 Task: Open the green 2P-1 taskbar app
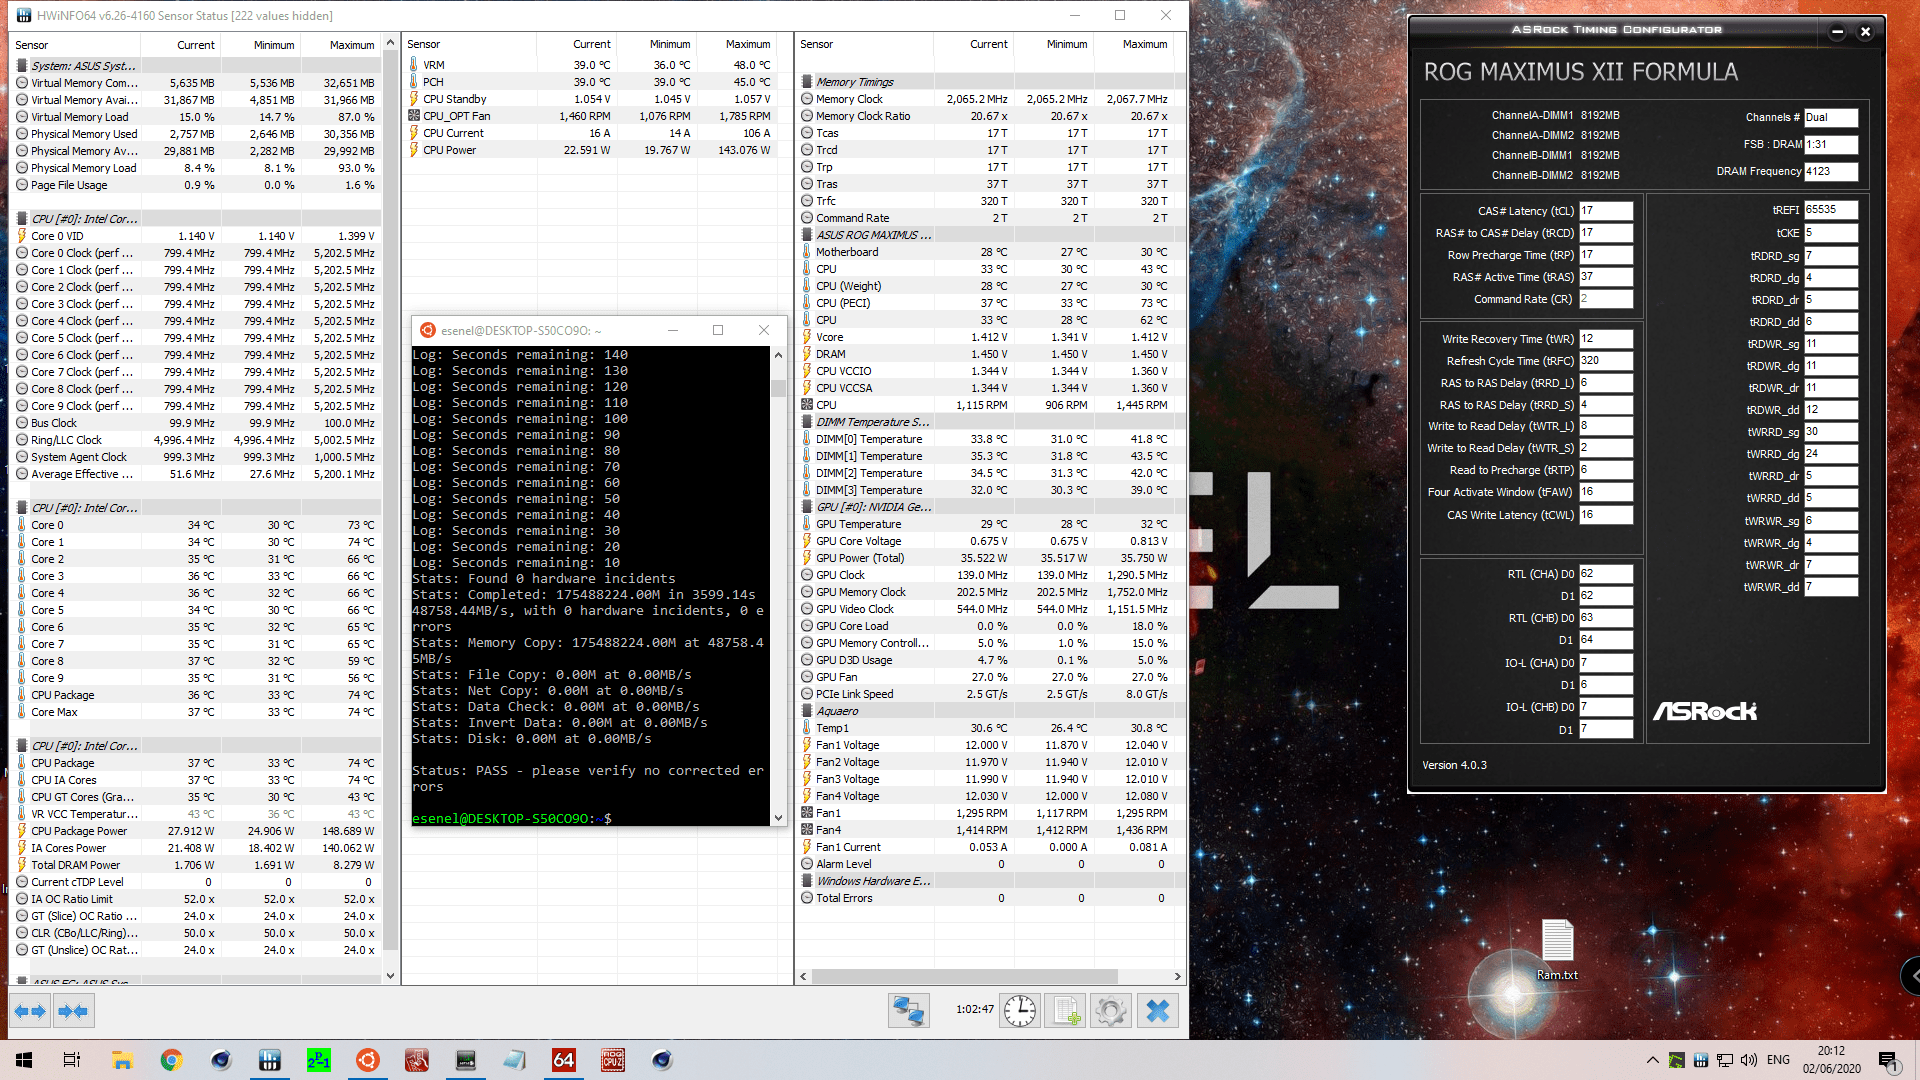(318, 1060)
